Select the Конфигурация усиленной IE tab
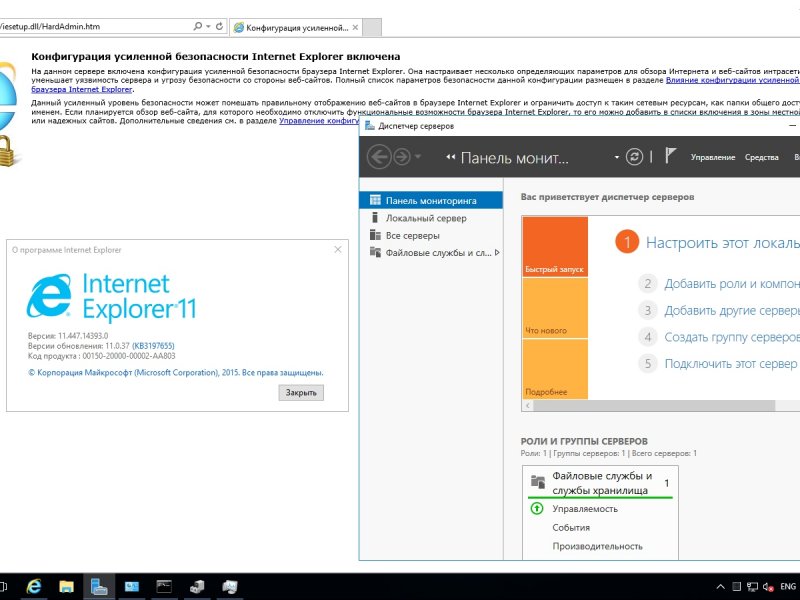 point(296,28)
